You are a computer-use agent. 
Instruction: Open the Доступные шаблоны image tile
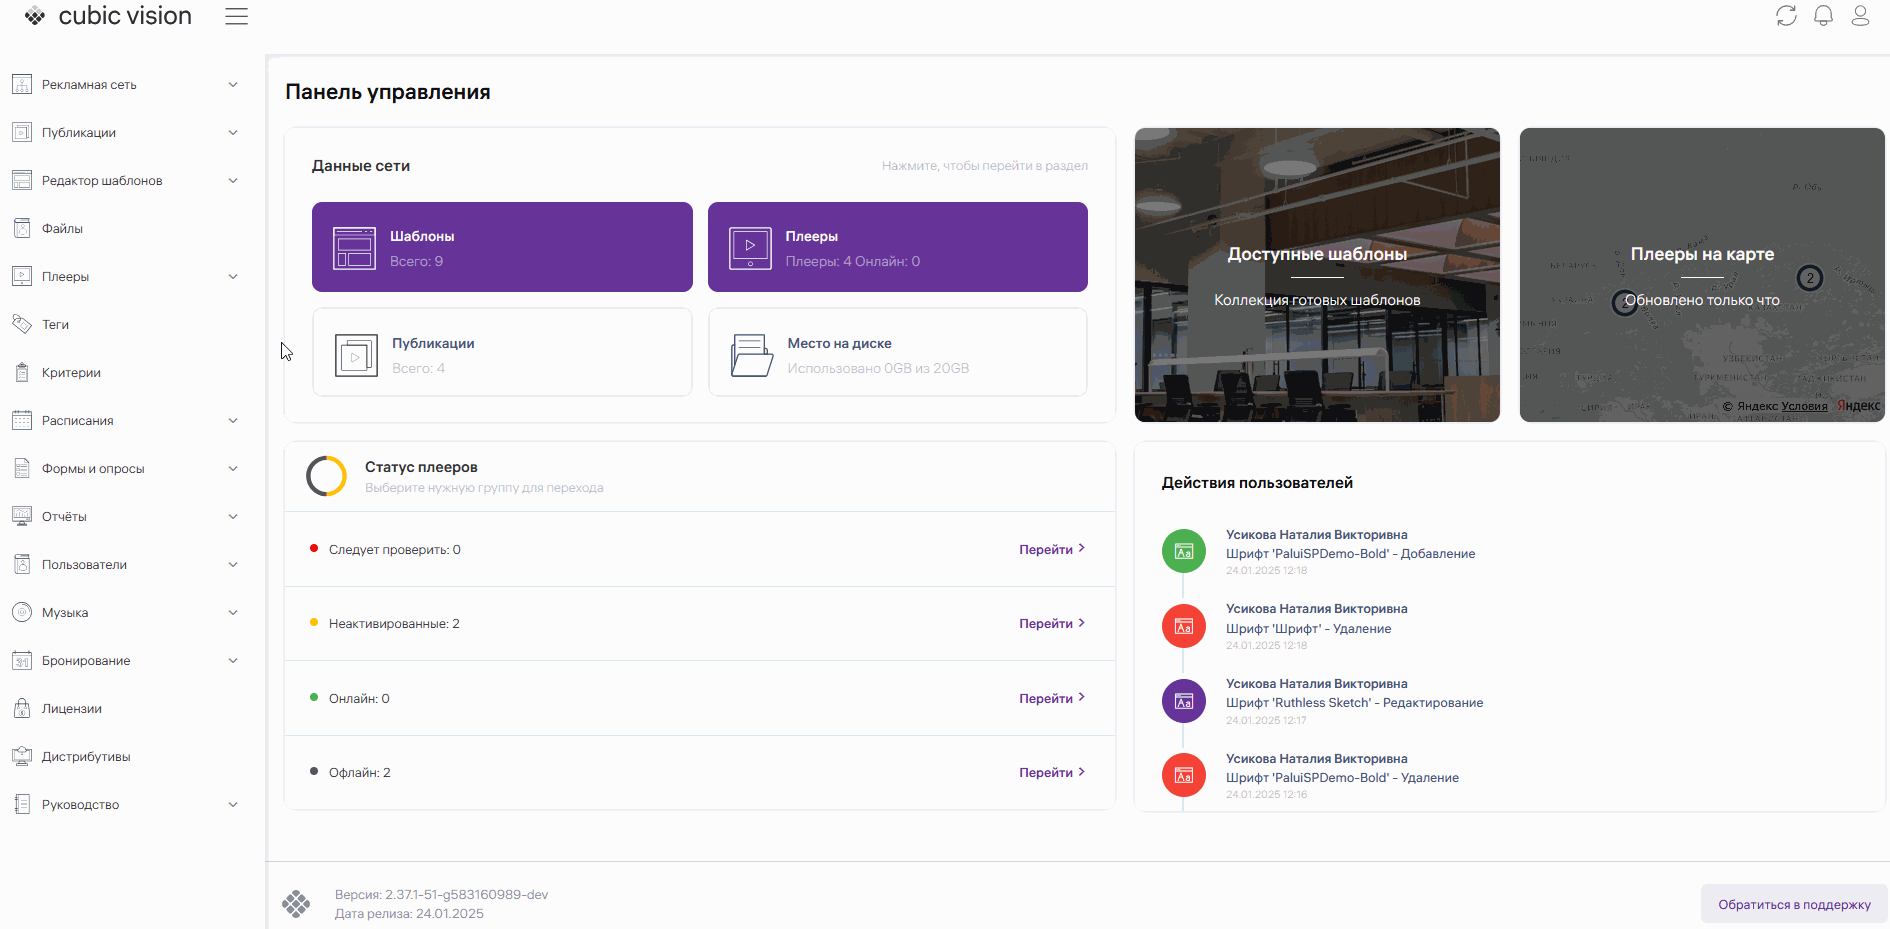[1317, 275]
